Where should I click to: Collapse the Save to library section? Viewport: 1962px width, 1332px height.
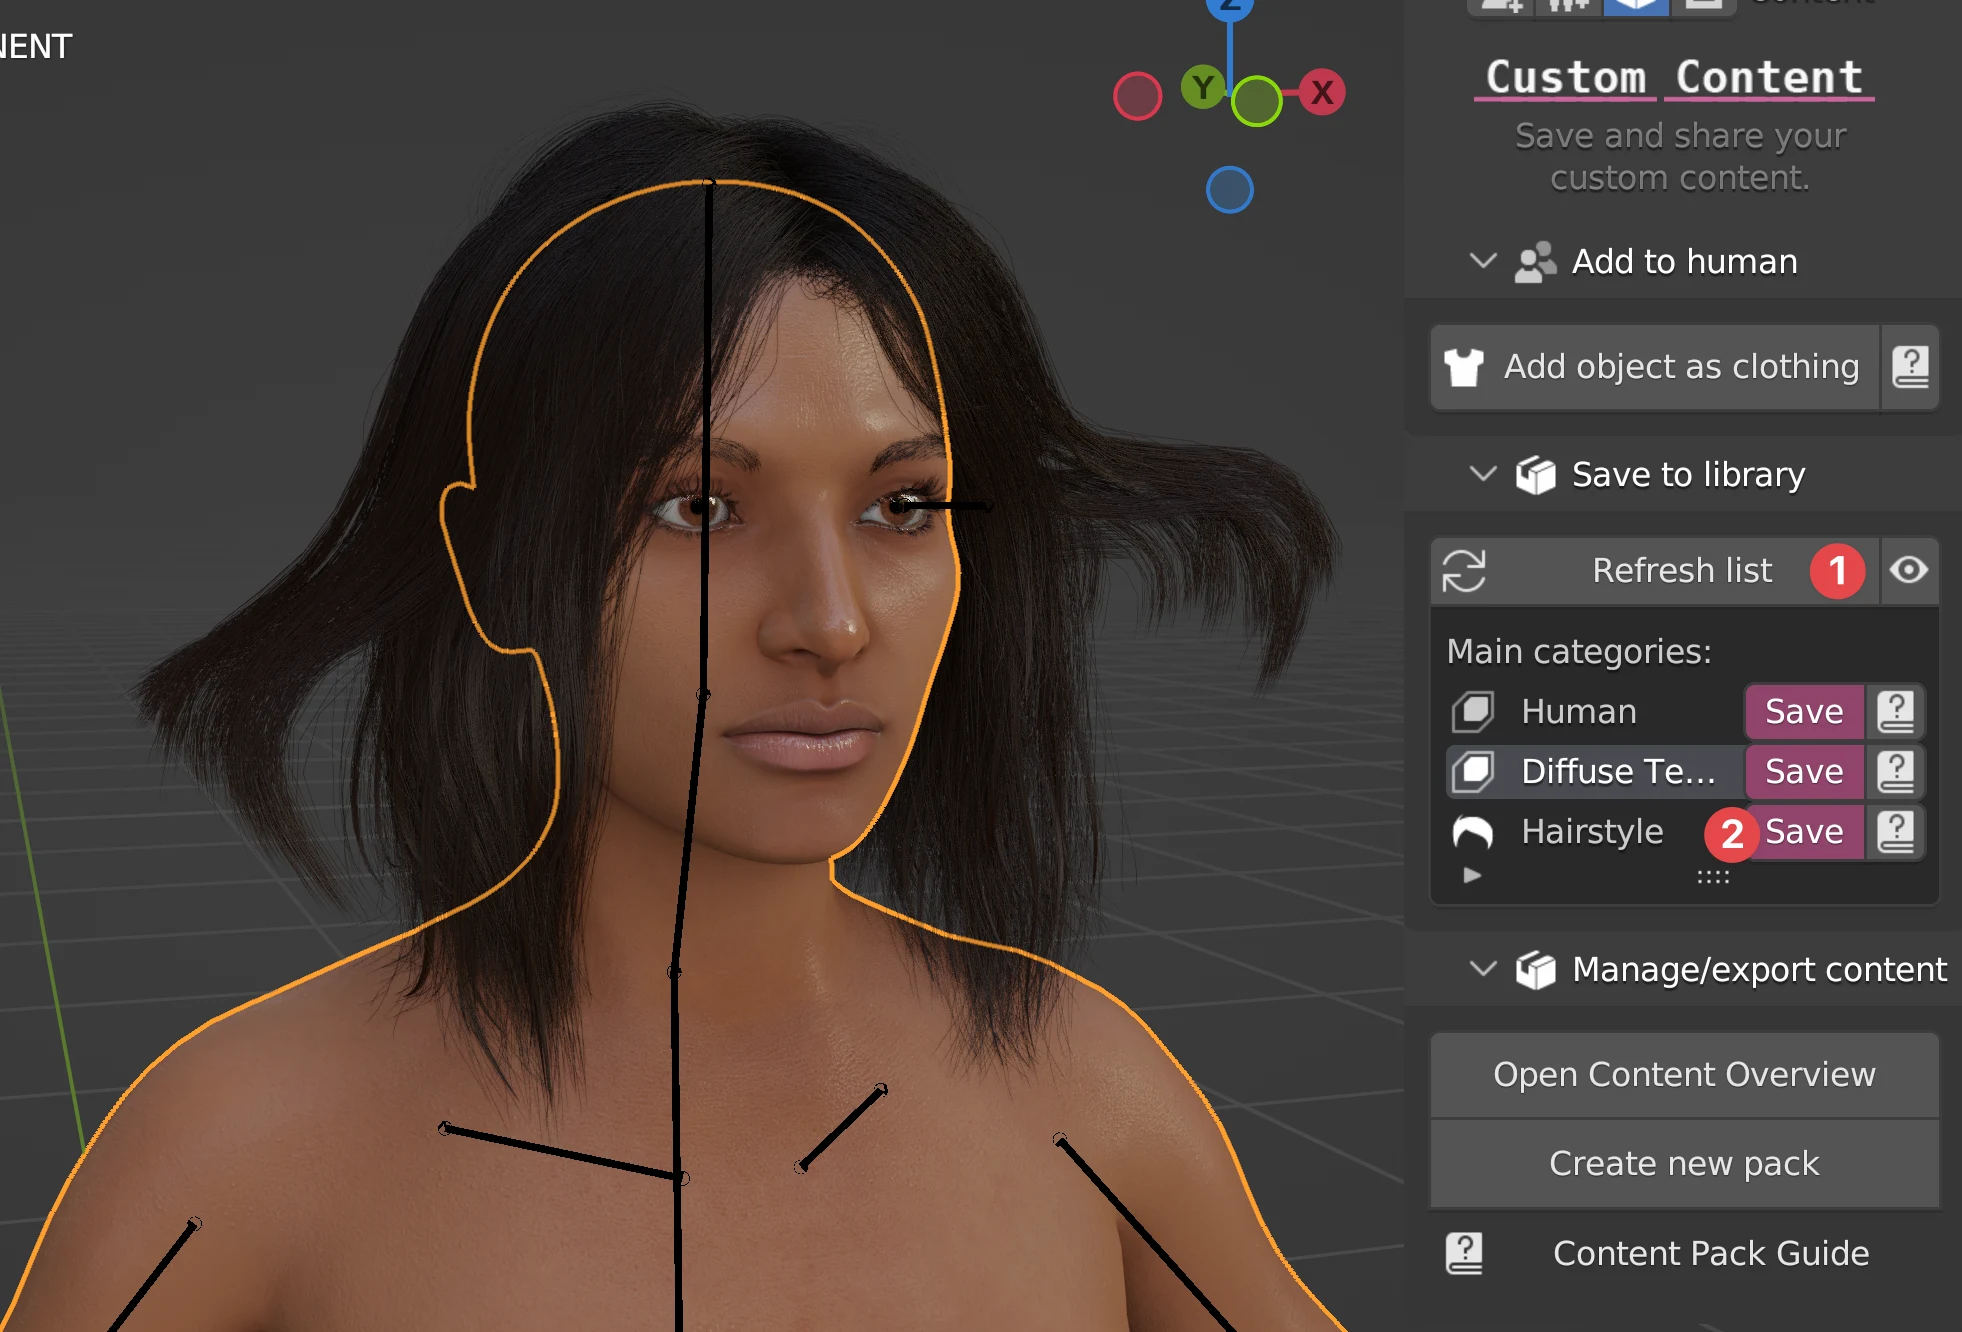(x=1483, y=474)
